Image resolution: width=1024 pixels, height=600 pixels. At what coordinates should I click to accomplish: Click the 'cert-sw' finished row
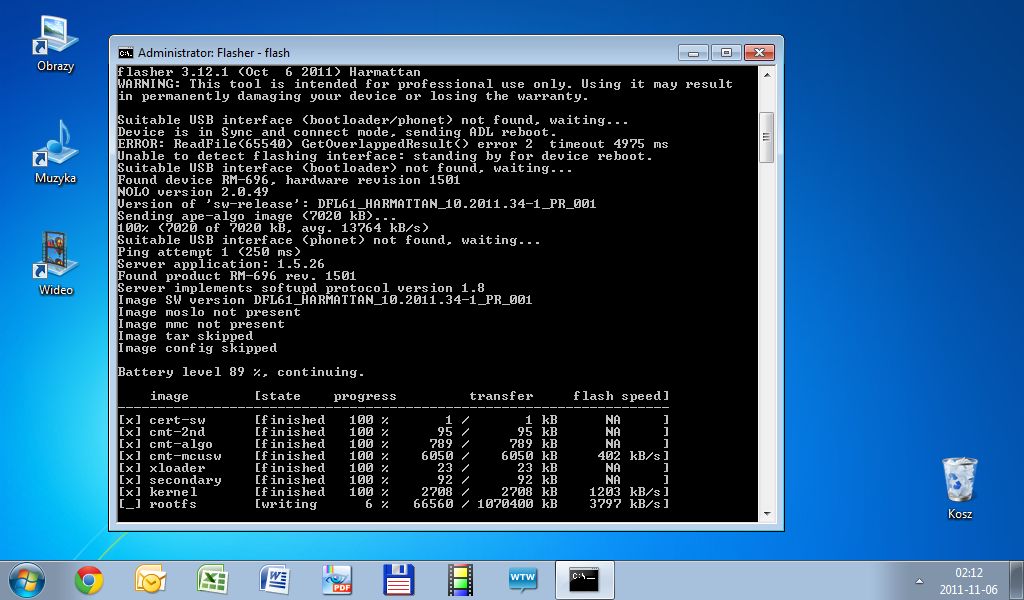[x=394, y=420]
